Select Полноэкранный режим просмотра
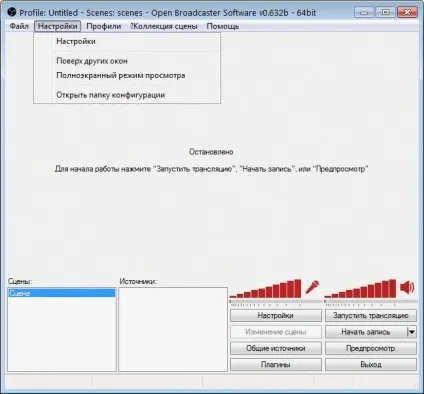The width and height of the screenshot is (424, 394). point(127,75)
